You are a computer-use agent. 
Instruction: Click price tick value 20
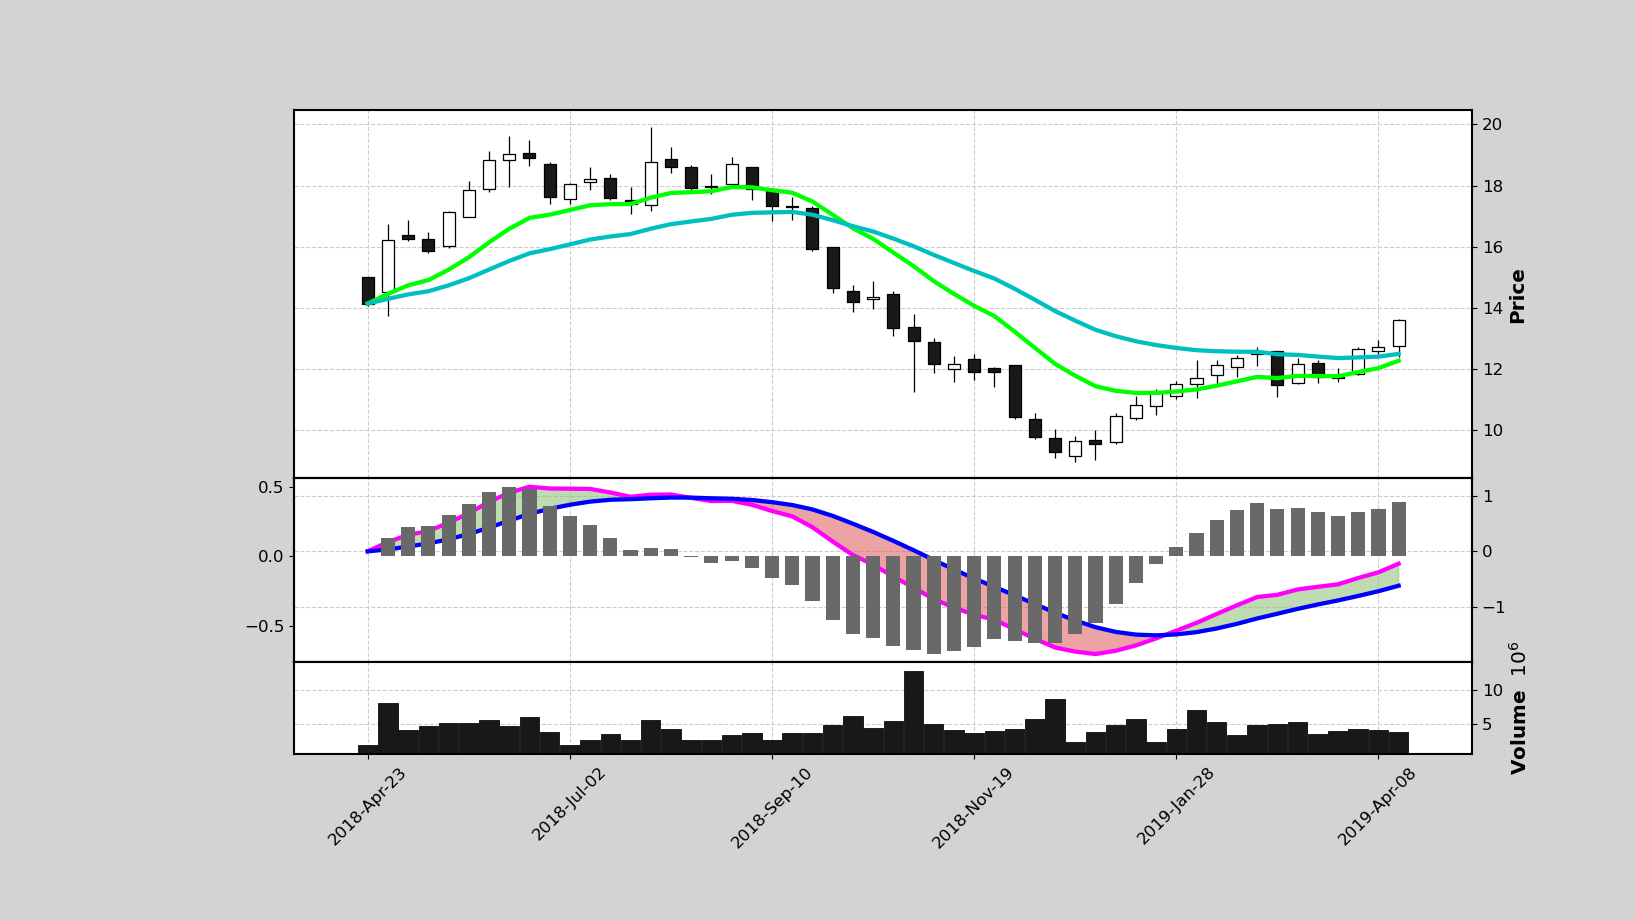pyautogui.click(x=1492, y=125)
